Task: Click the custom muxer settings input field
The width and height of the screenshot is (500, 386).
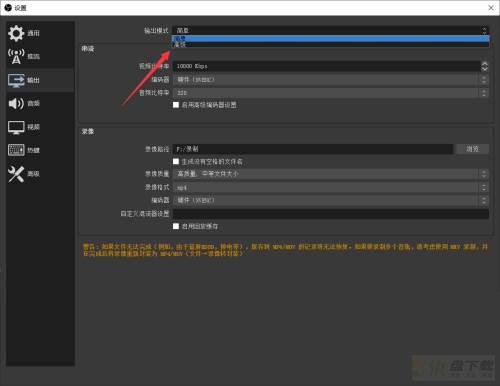Action: (x=331, y=214)
